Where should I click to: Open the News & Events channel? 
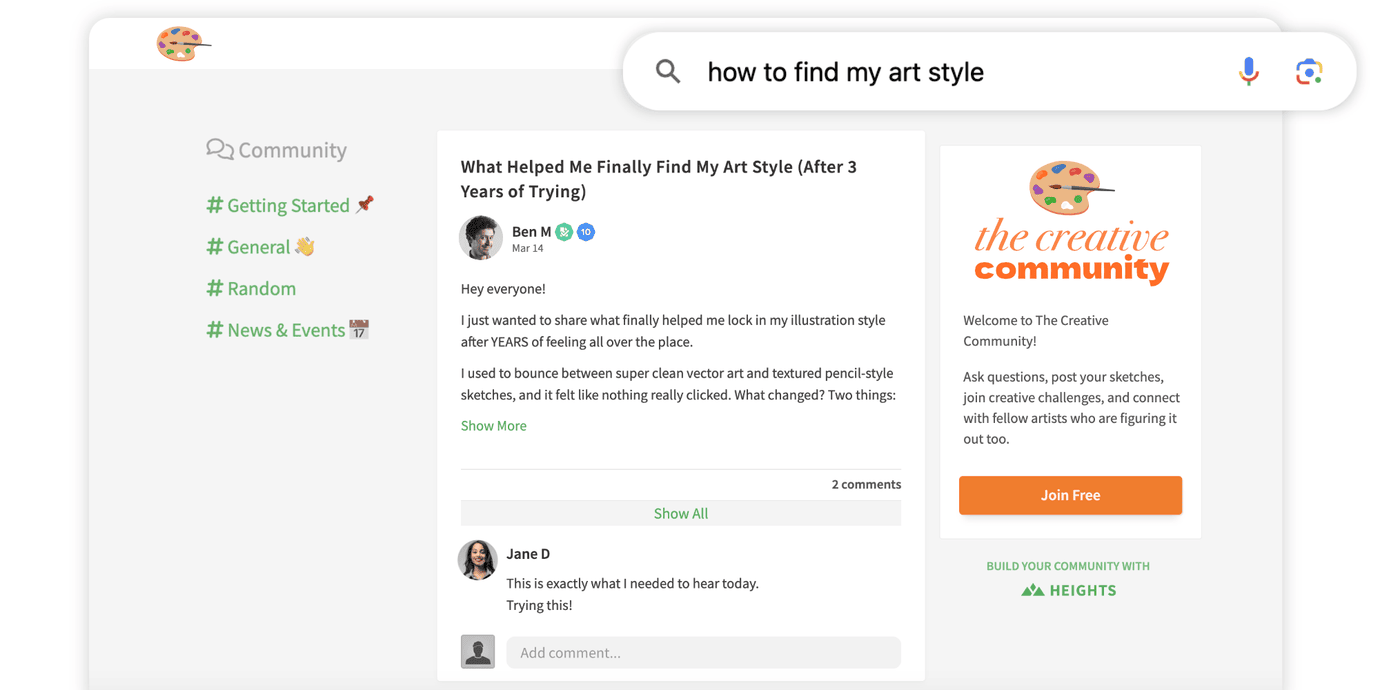click(286, 330)
